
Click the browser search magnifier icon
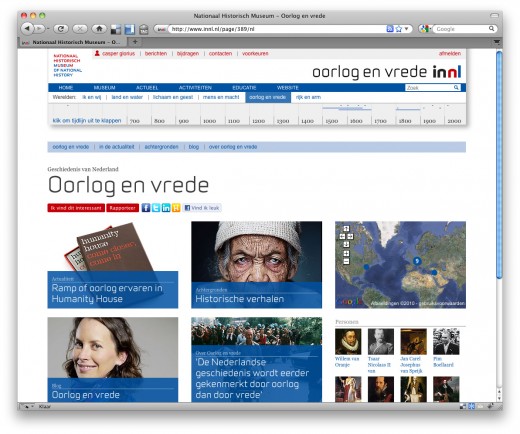coord(491,29)
